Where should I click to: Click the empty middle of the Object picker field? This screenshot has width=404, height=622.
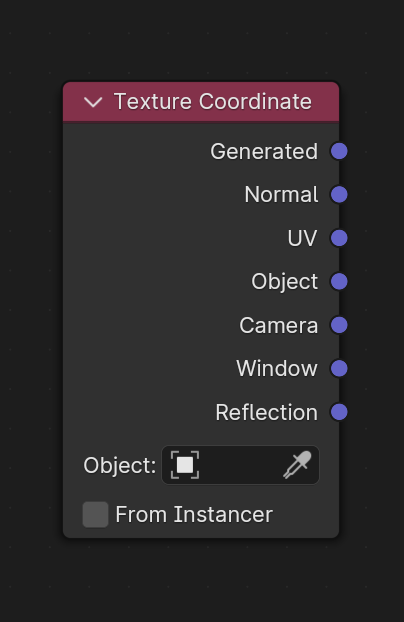(x=240, y=465)
